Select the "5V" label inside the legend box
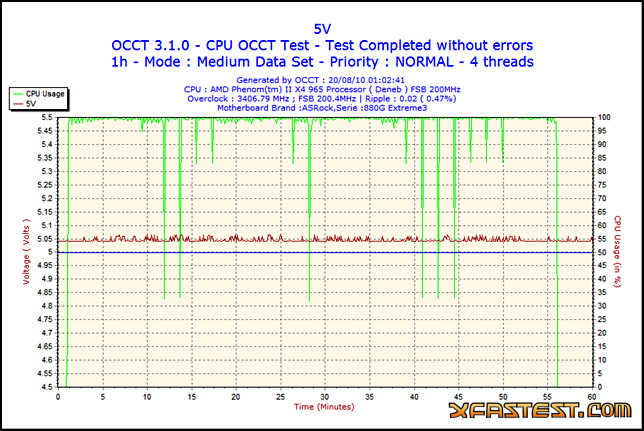 tap(31, 104)
